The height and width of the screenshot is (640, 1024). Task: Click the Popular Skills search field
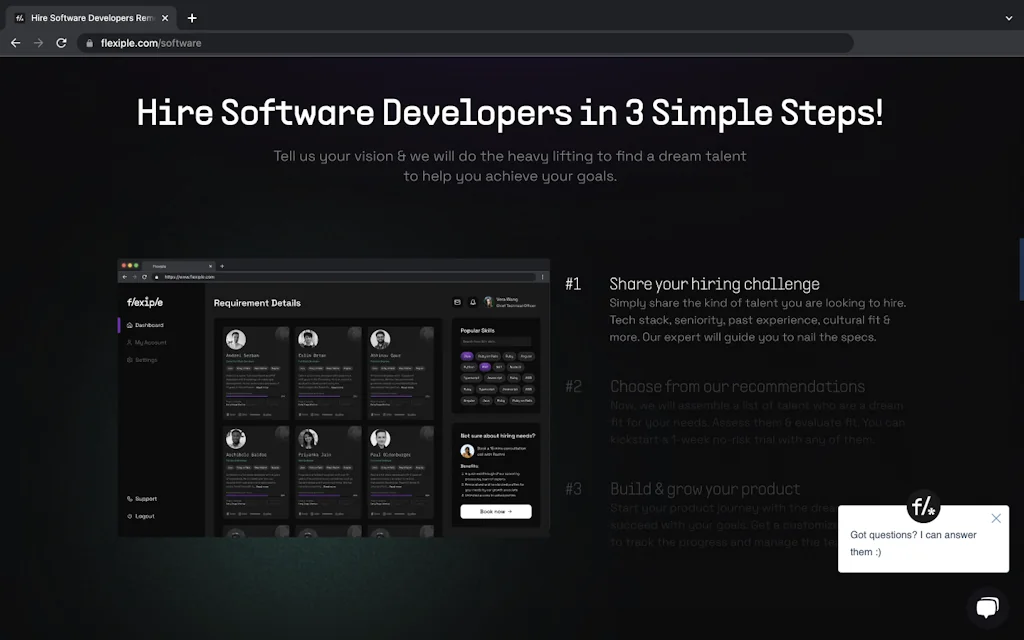pos(495,341)
